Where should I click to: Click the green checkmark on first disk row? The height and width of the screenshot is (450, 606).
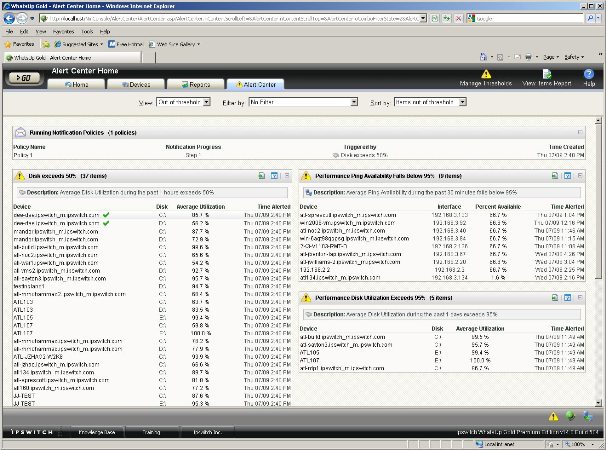tap(106, 215)
